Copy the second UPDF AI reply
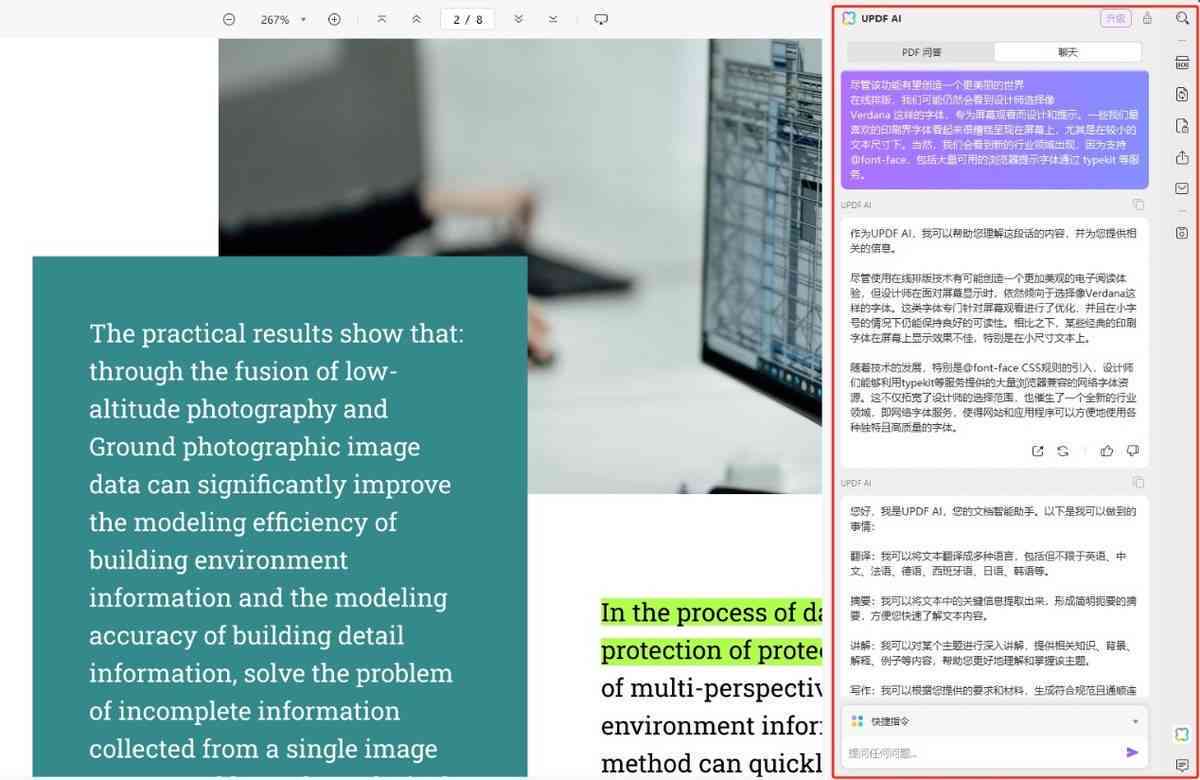This screenshot has width=1200, height=780. pos(1138,483)
